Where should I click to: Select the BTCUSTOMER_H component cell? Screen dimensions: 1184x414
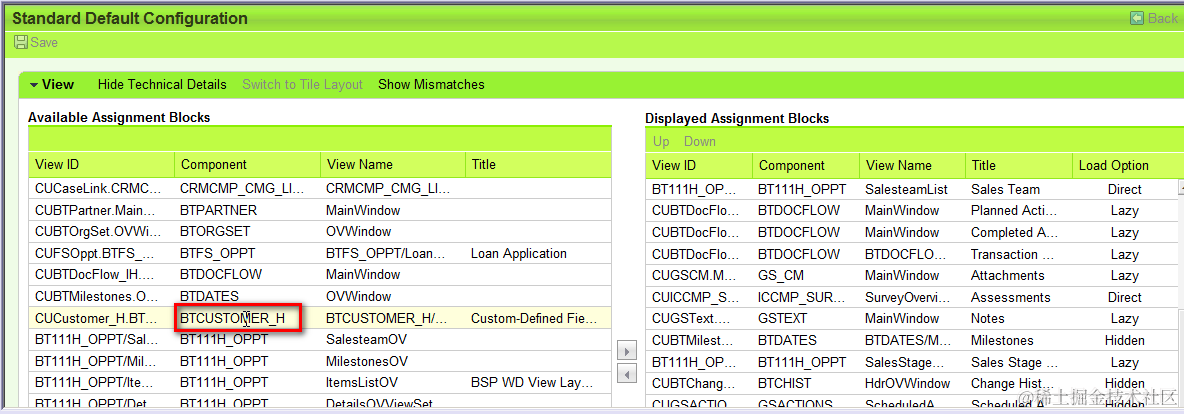pyautogui.click(x=247, y=318)
